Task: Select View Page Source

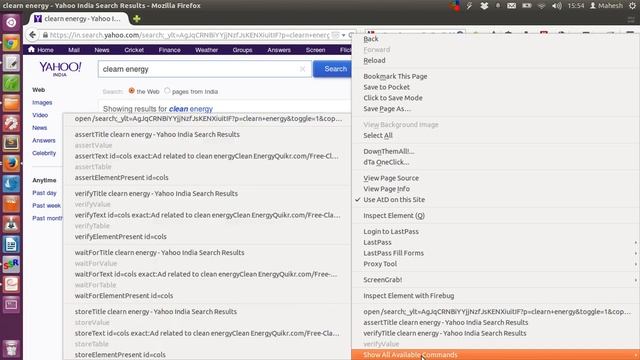Action: (x=496, y=178)
